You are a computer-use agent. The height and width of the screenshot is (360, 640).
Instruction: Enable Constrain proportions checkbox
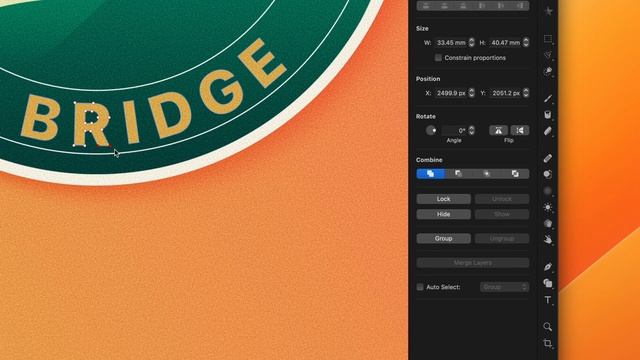(438, 58)
